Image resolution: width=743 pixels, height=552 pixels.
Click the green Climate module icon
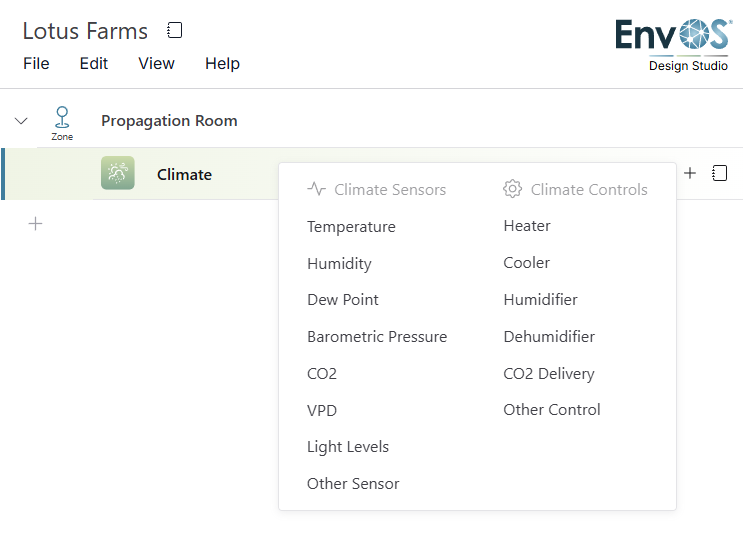[x=118, y=173]
